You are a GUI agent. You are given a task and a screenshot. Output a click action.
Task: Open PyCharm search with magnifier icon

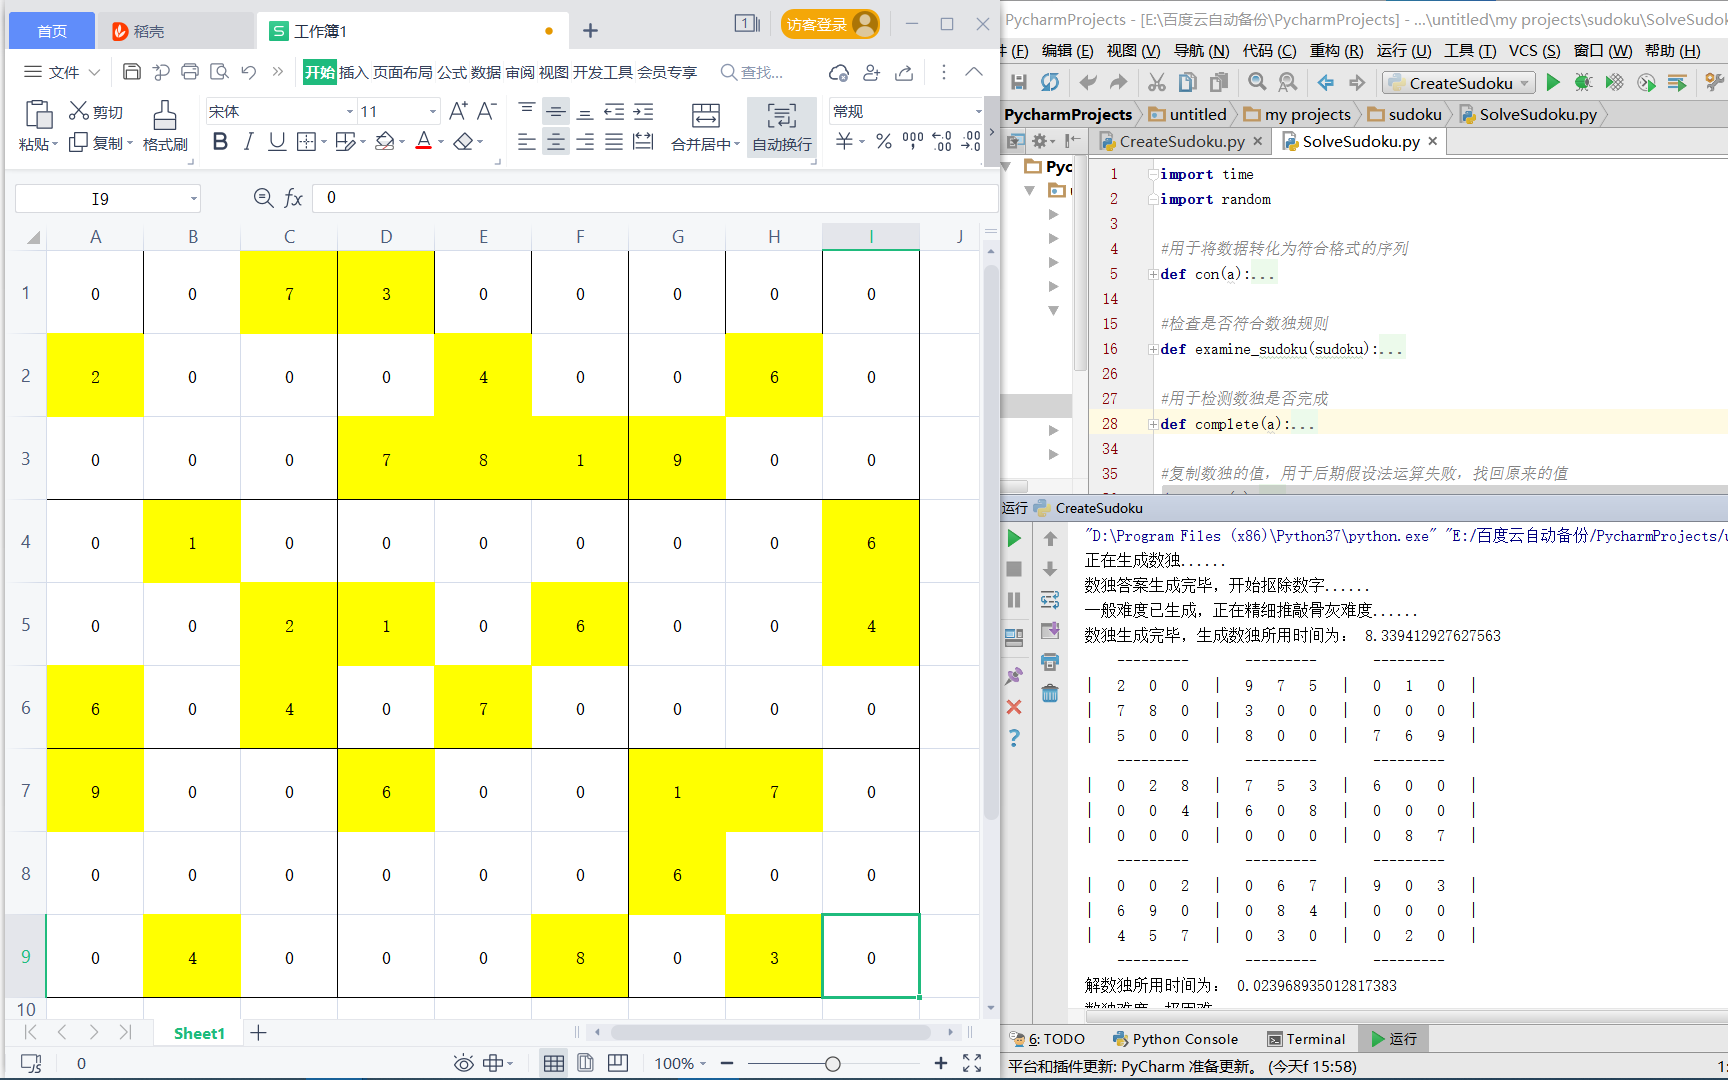click(1257, 82)
